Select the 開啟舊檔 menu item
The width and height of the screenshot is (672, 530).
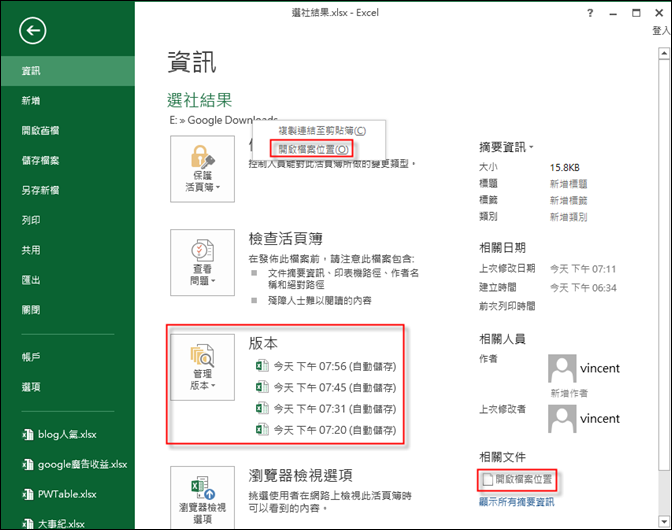click(x=68, y=131)
